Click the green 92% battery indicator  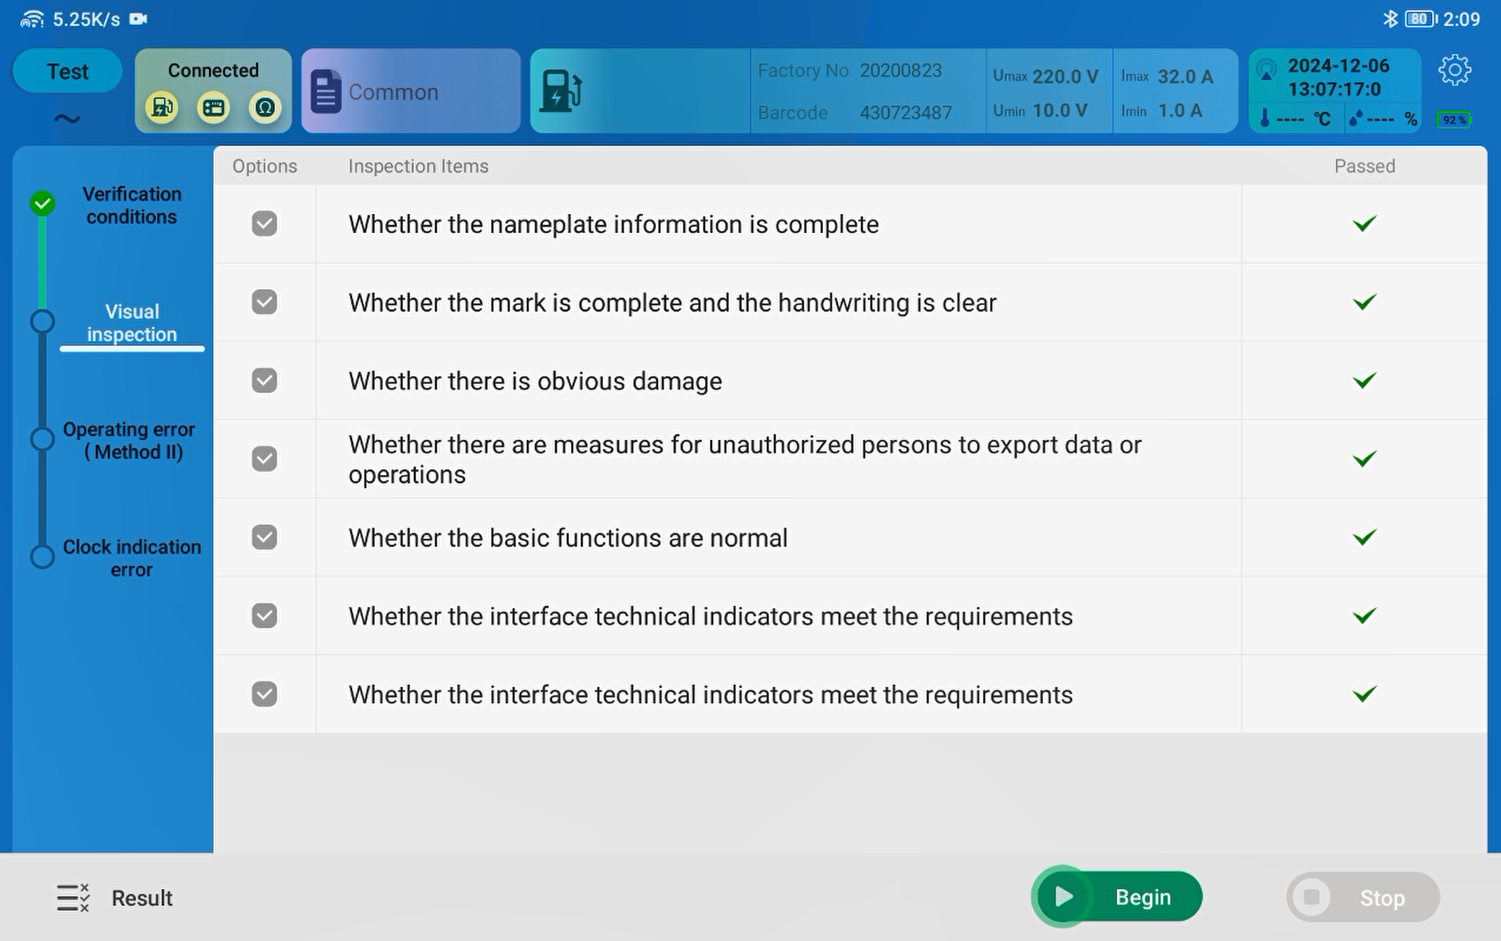[x=1454, y=120]
